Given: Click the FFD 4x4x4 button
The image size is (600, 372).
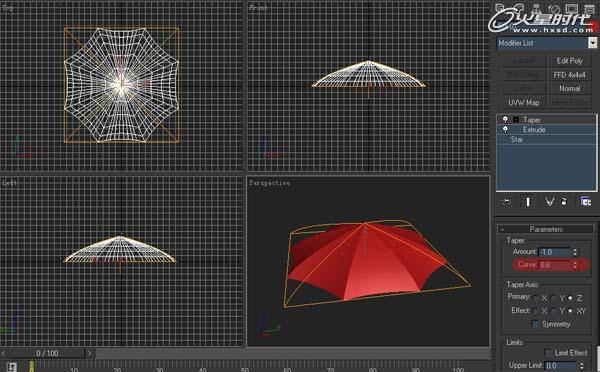Looking at the screenshot, I should click(x=569, y=75).
